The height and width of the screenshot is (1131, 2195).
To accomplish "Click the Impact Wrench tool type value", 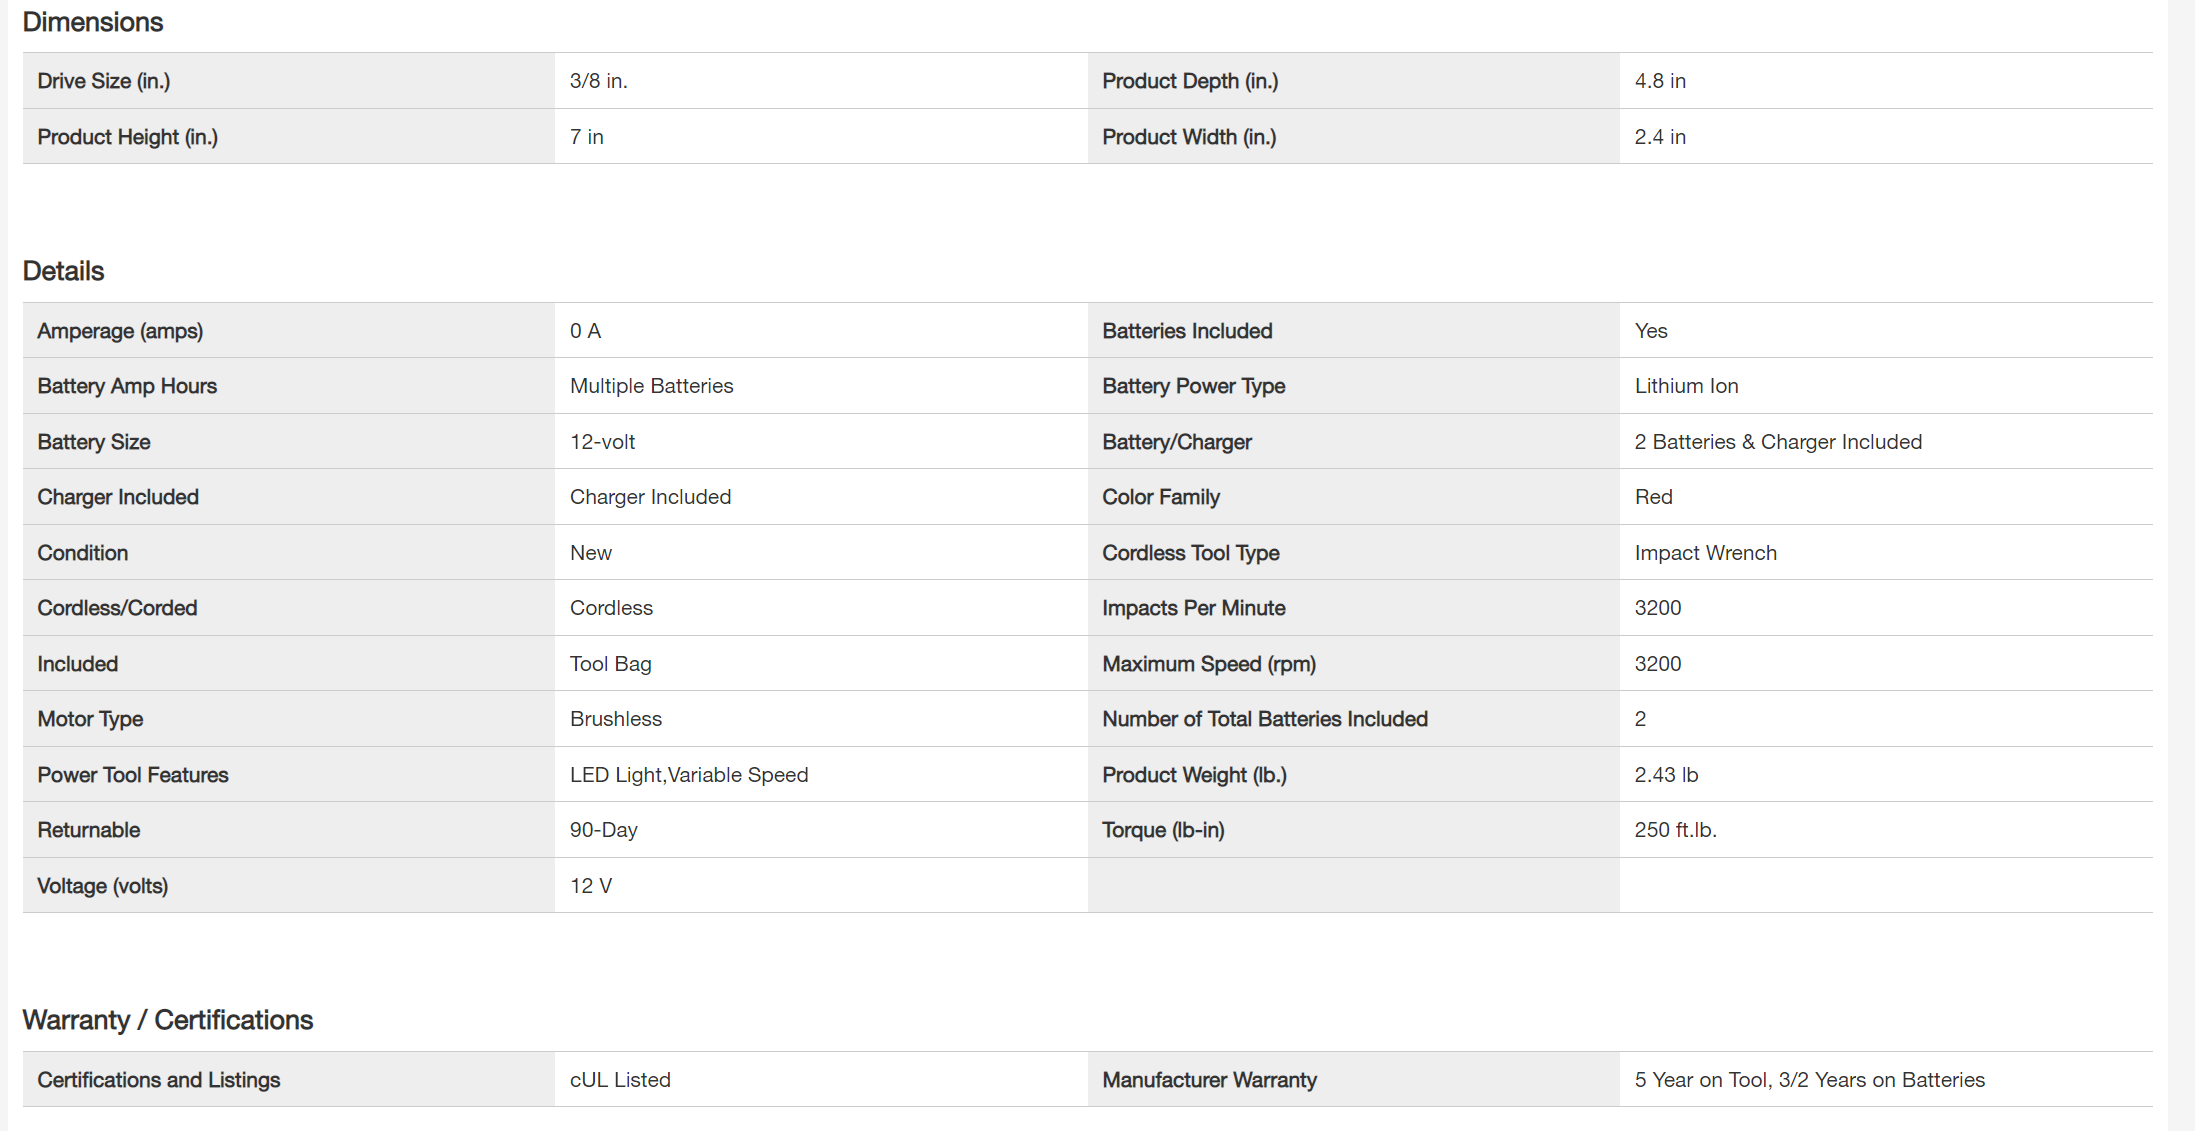I will [x=1705, y=553].
